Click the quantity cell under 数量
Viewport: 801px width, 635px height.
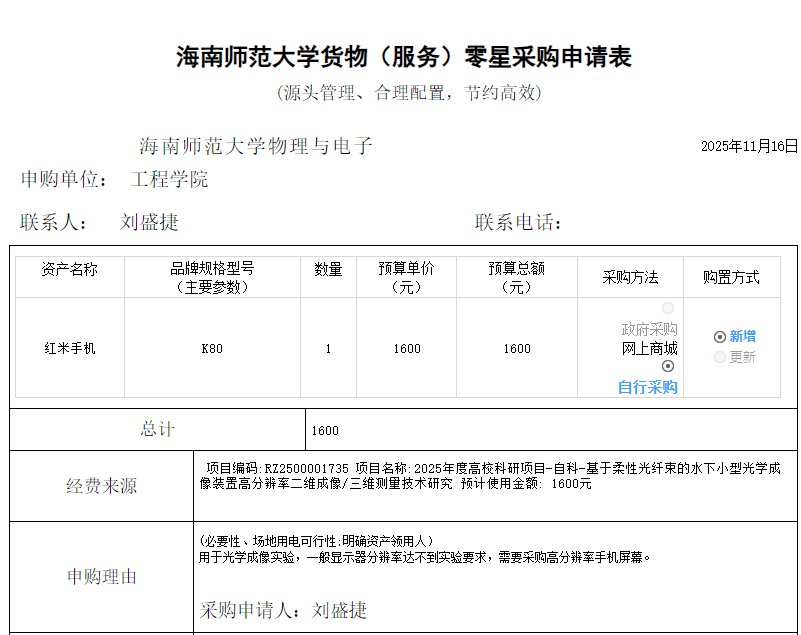point(328,349)
